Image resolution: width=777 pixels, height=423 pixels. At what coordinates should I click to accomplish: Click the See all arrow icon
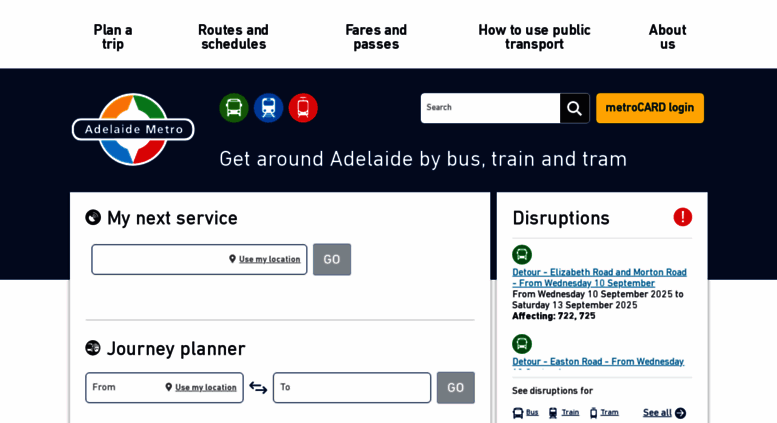[x=680, y=413]
